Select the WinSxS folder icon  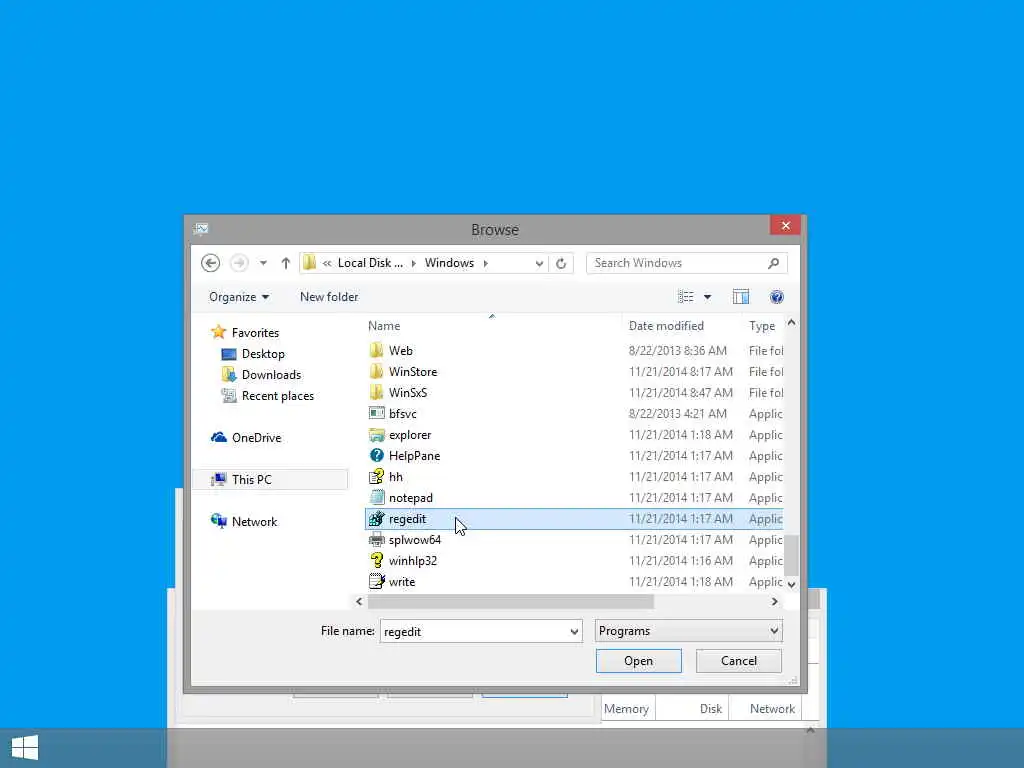(x=376, y=392)
